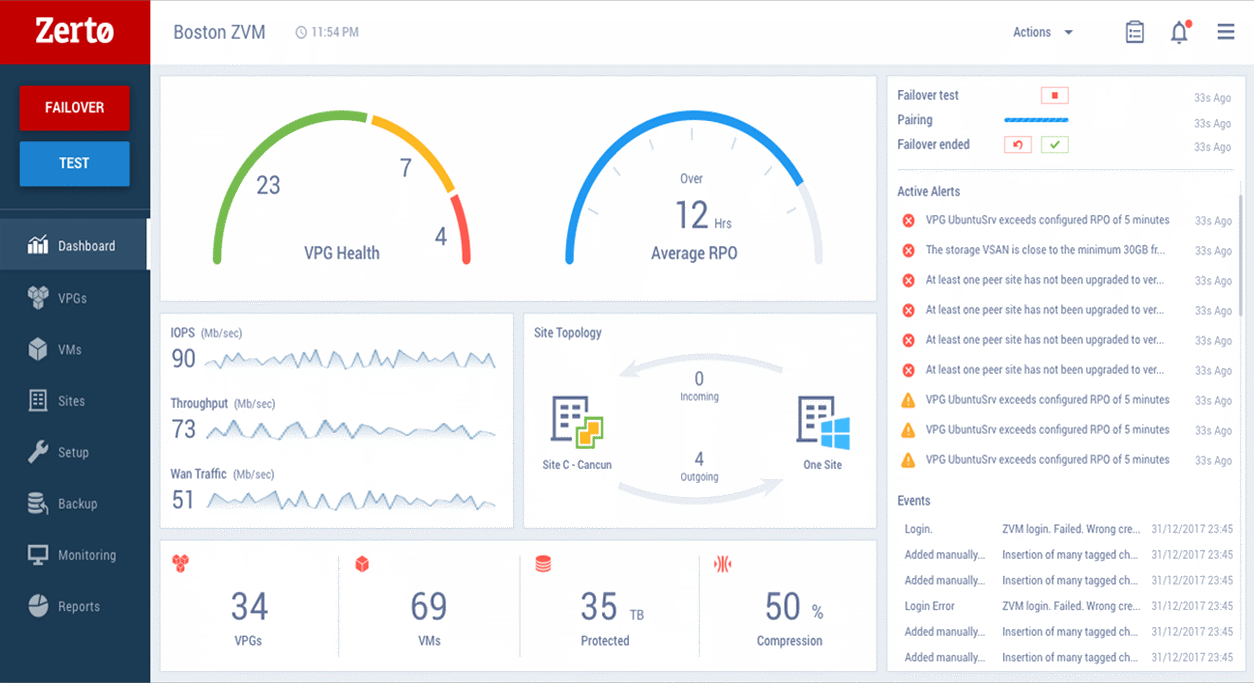Click the Pairing progress bar
Image resolution: width=1254 pixels, height=683 pixels.
click(x=1036, y=120)
